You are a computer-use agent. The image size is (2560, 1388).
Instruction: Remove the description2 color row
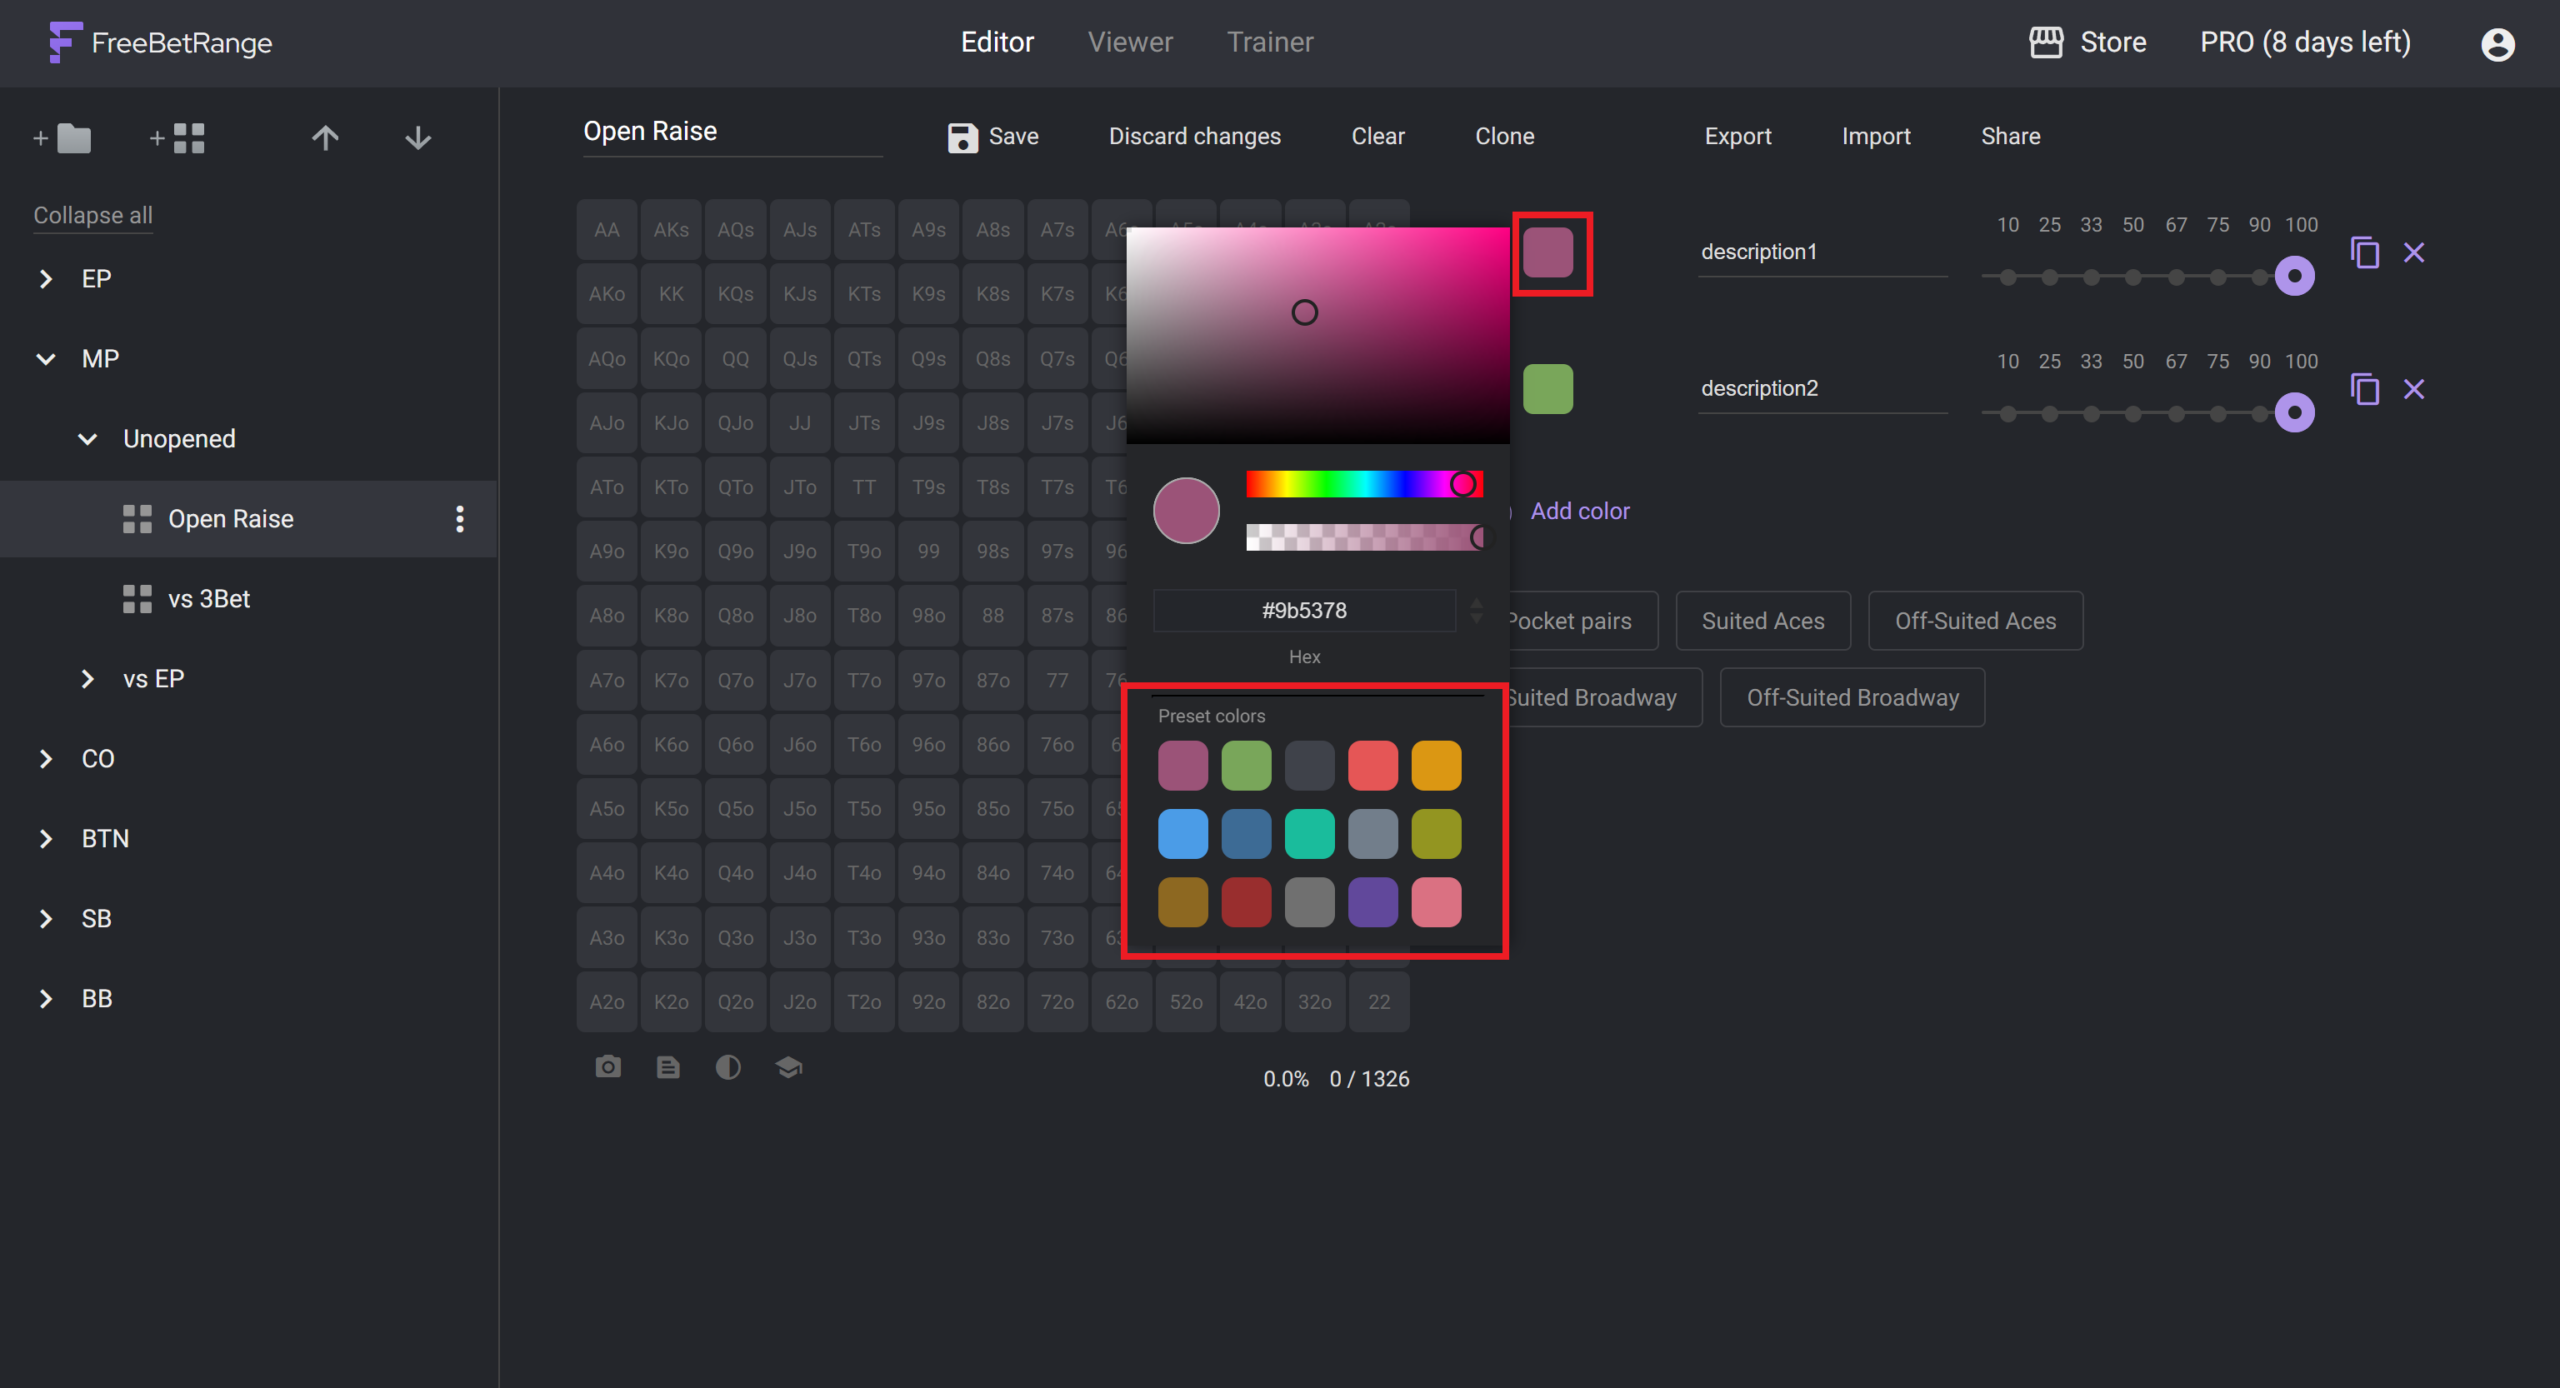2414,389
